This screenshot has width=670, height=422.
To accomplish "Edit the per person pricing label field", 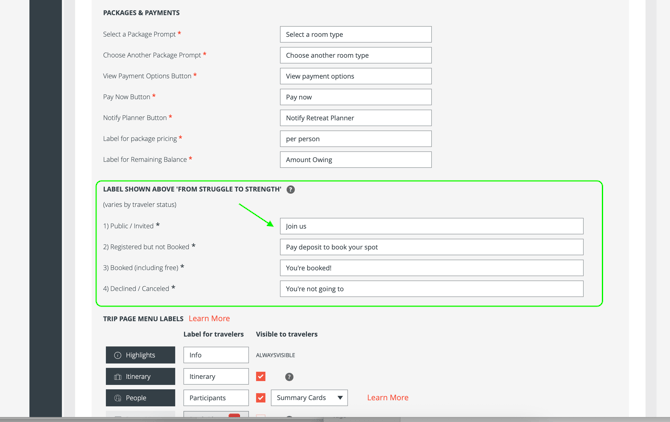I will click(x=356, y=139).
